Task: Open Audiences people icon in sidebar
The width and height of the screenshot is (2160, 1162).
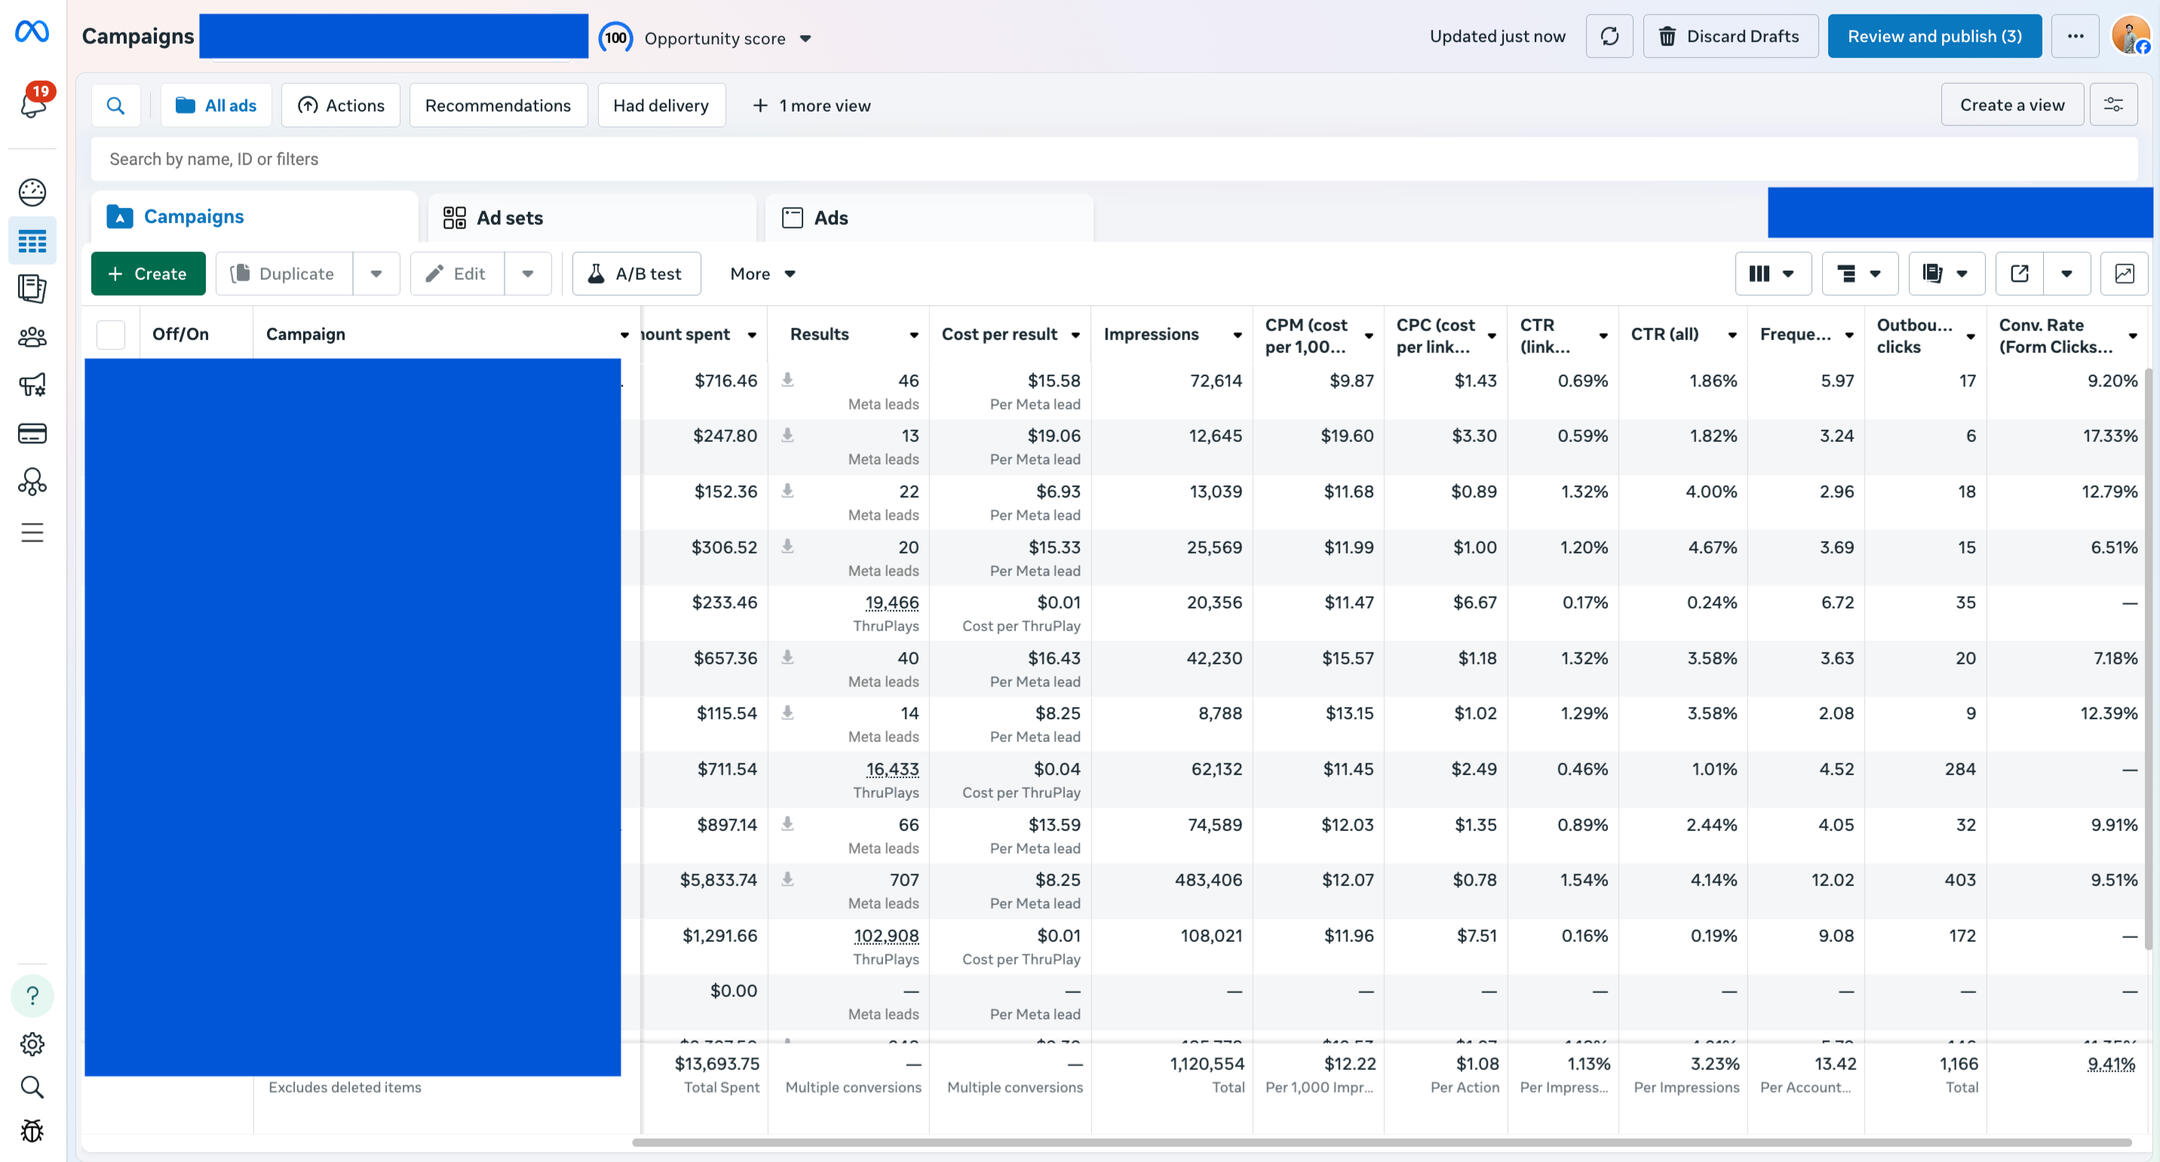Action: (32, 337)
